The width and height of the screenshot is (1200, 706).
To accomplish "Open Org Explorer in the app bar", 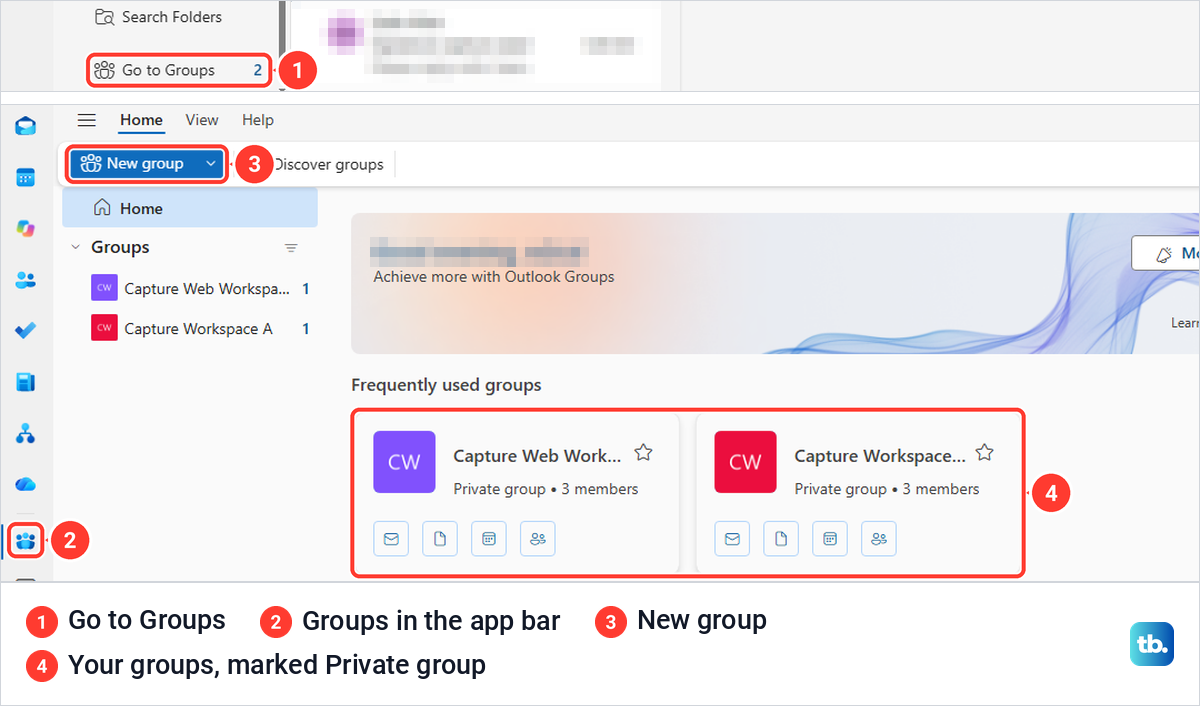I will (26, 433).
